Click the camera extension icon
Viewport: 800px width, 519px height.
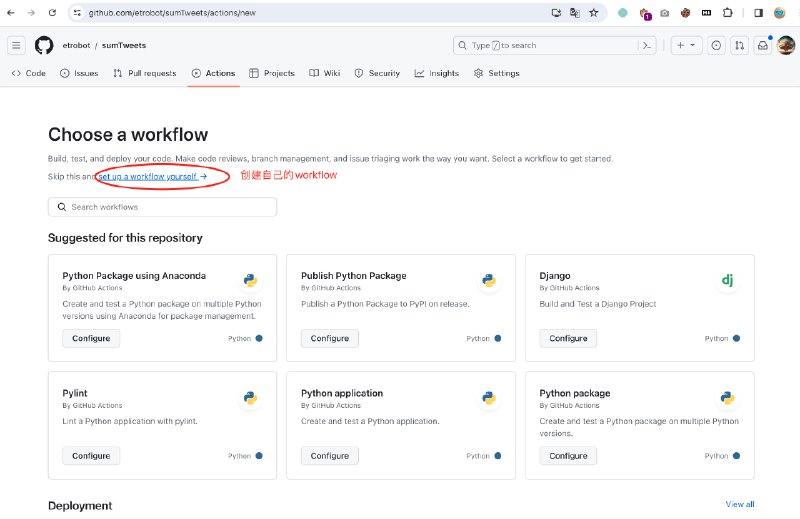[664, 13]
